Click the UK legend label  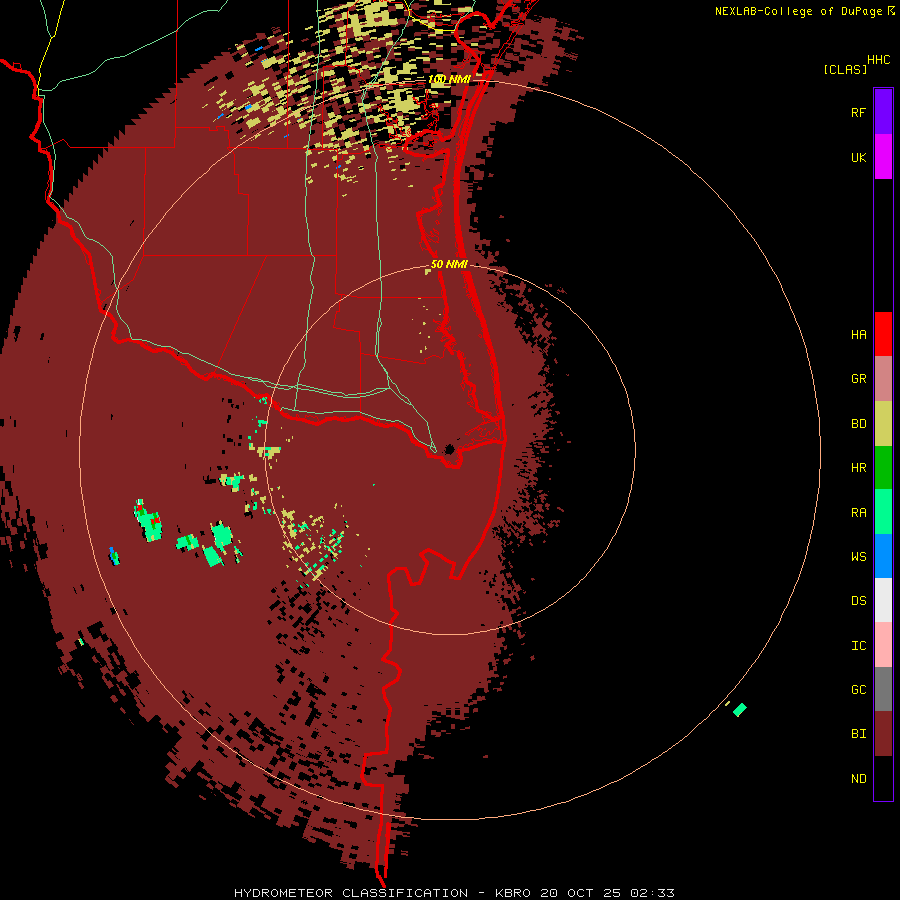click(x=858, y=157)
